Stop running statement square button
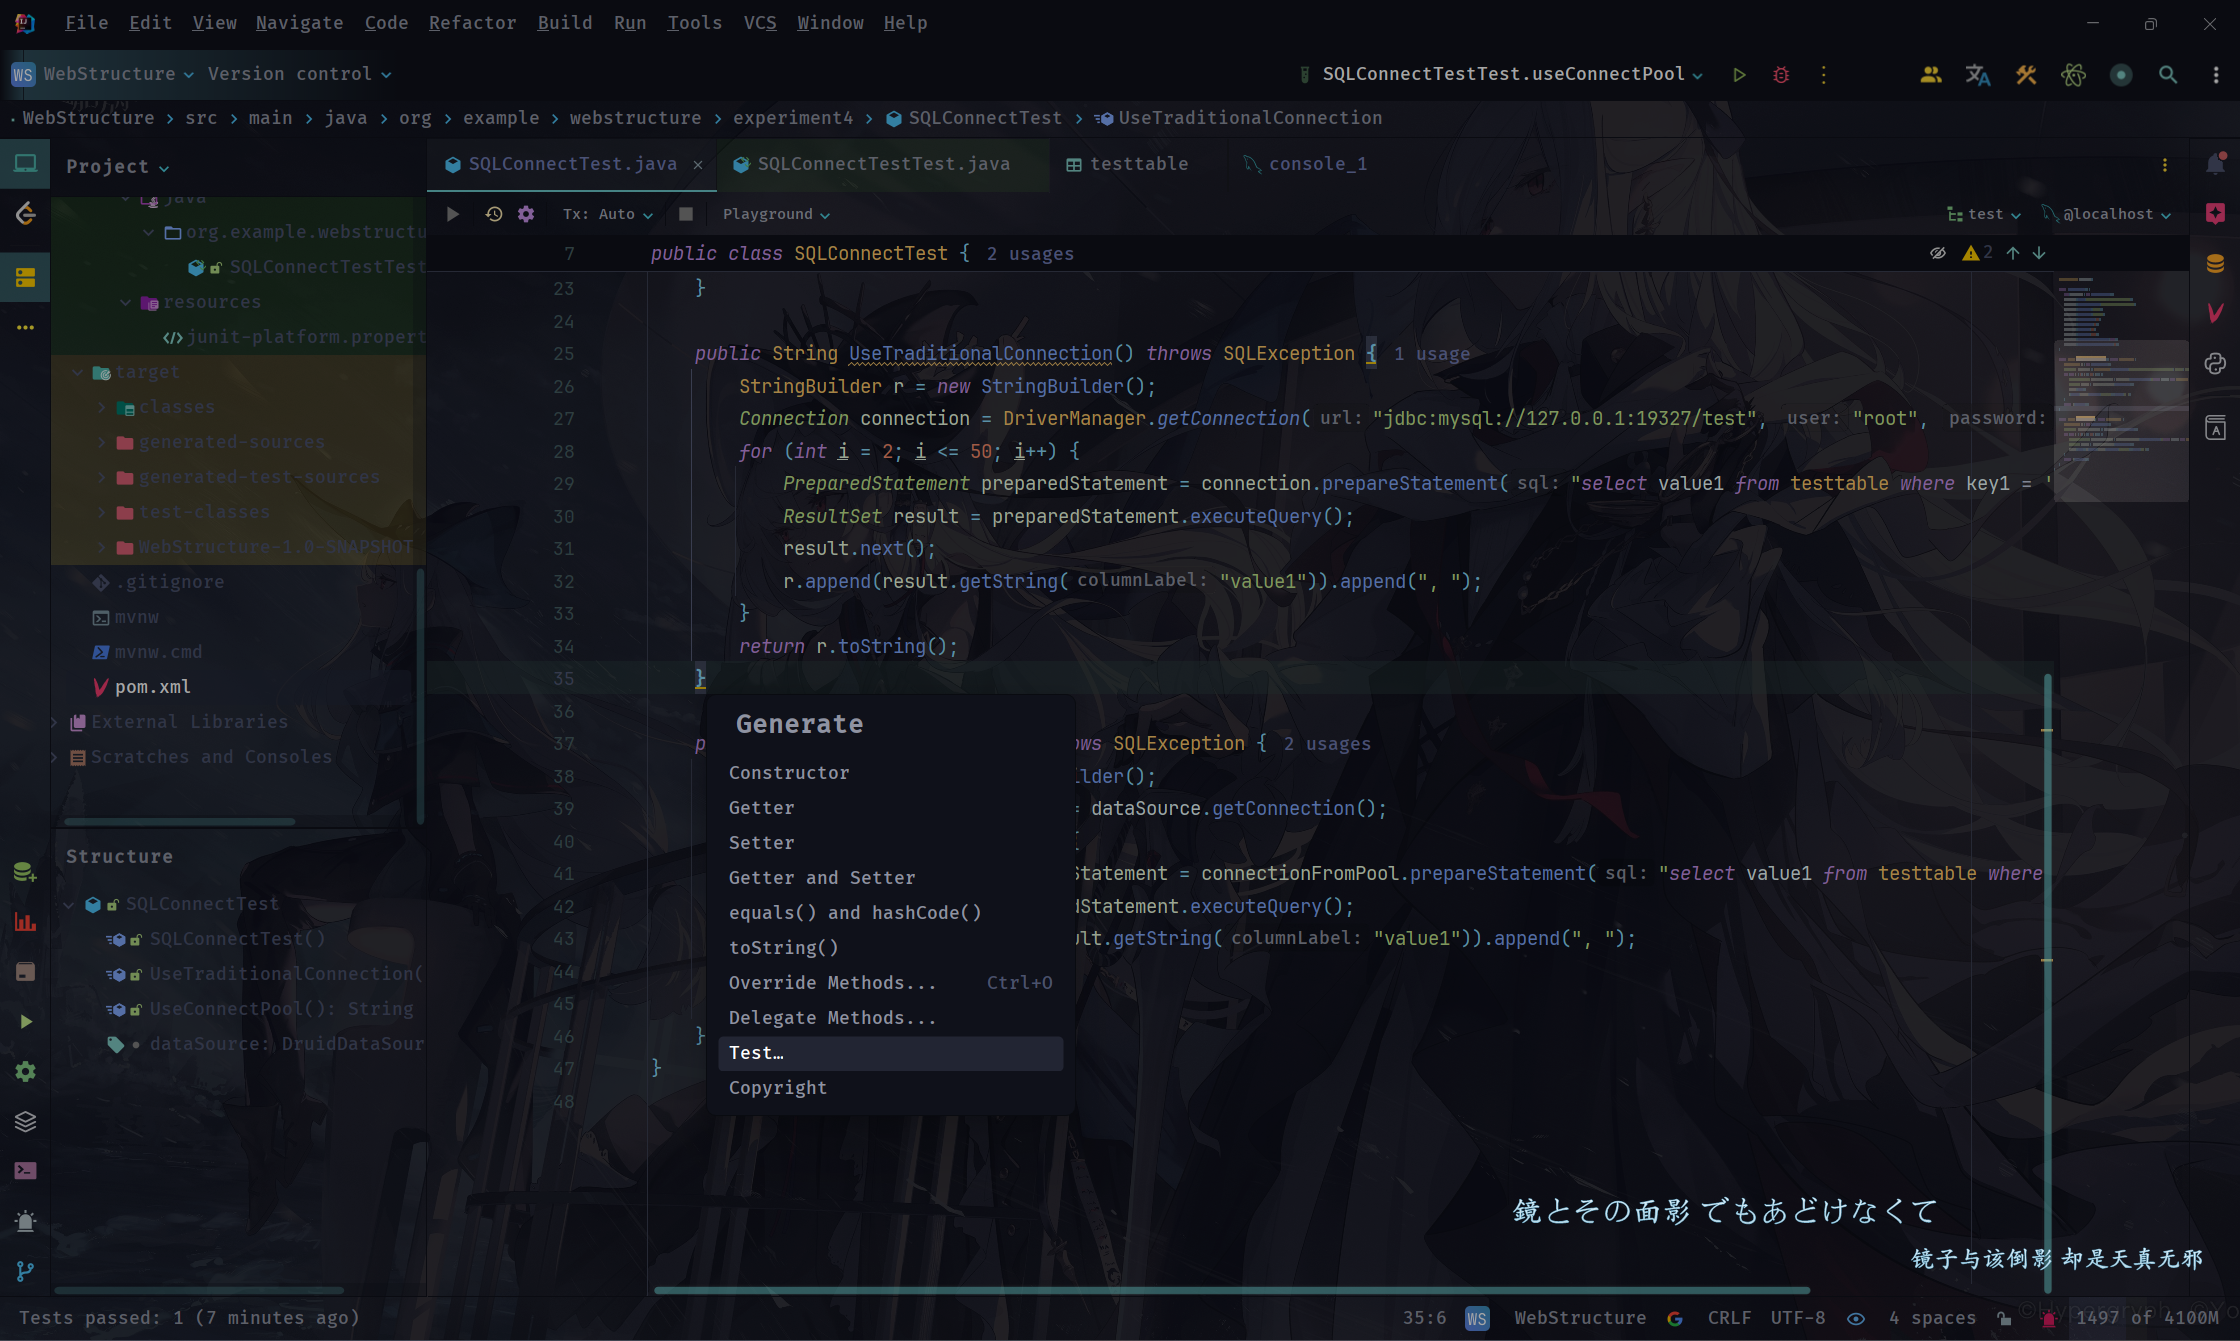 click(x=686, y=214)
